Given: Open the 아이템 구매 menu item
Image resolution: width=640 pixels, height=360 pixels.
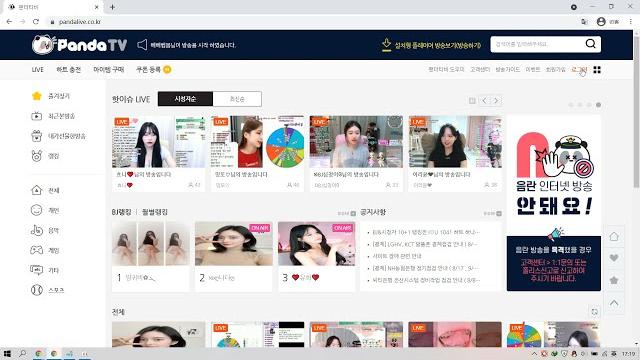Looking at the screenshot, I should tap(109, 70).
